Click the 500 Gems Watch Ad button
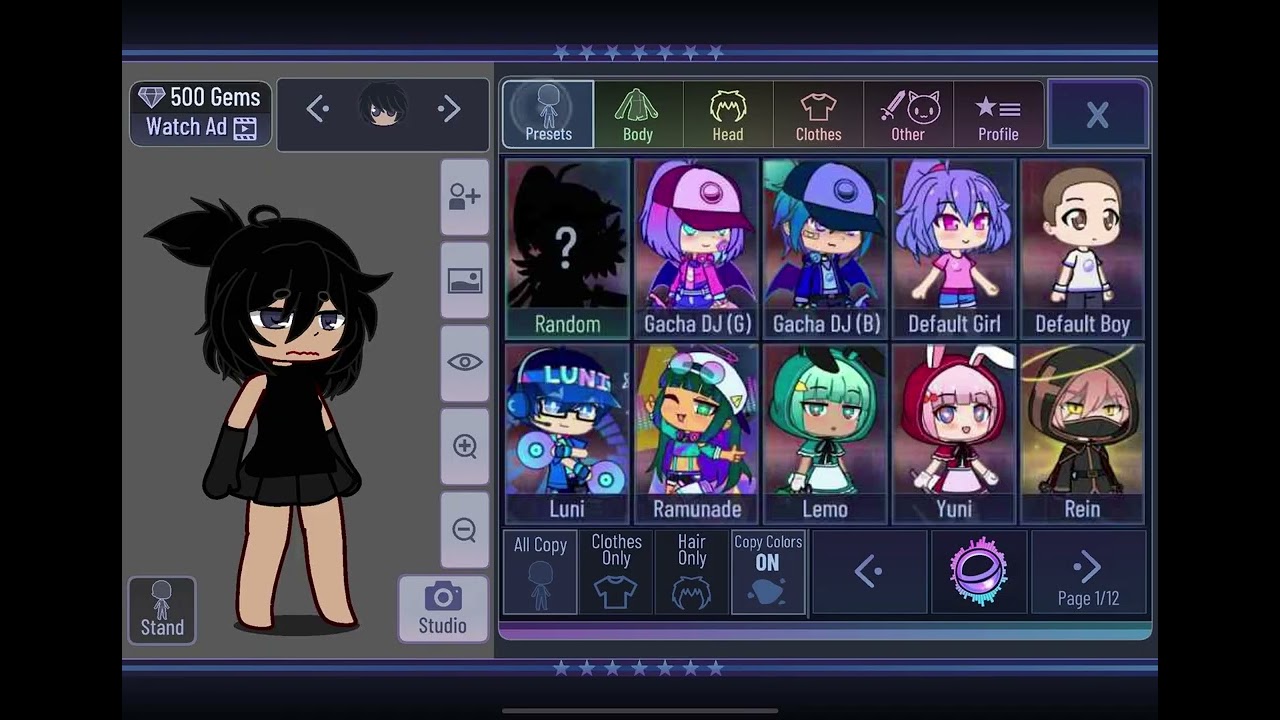 [200, 113]
